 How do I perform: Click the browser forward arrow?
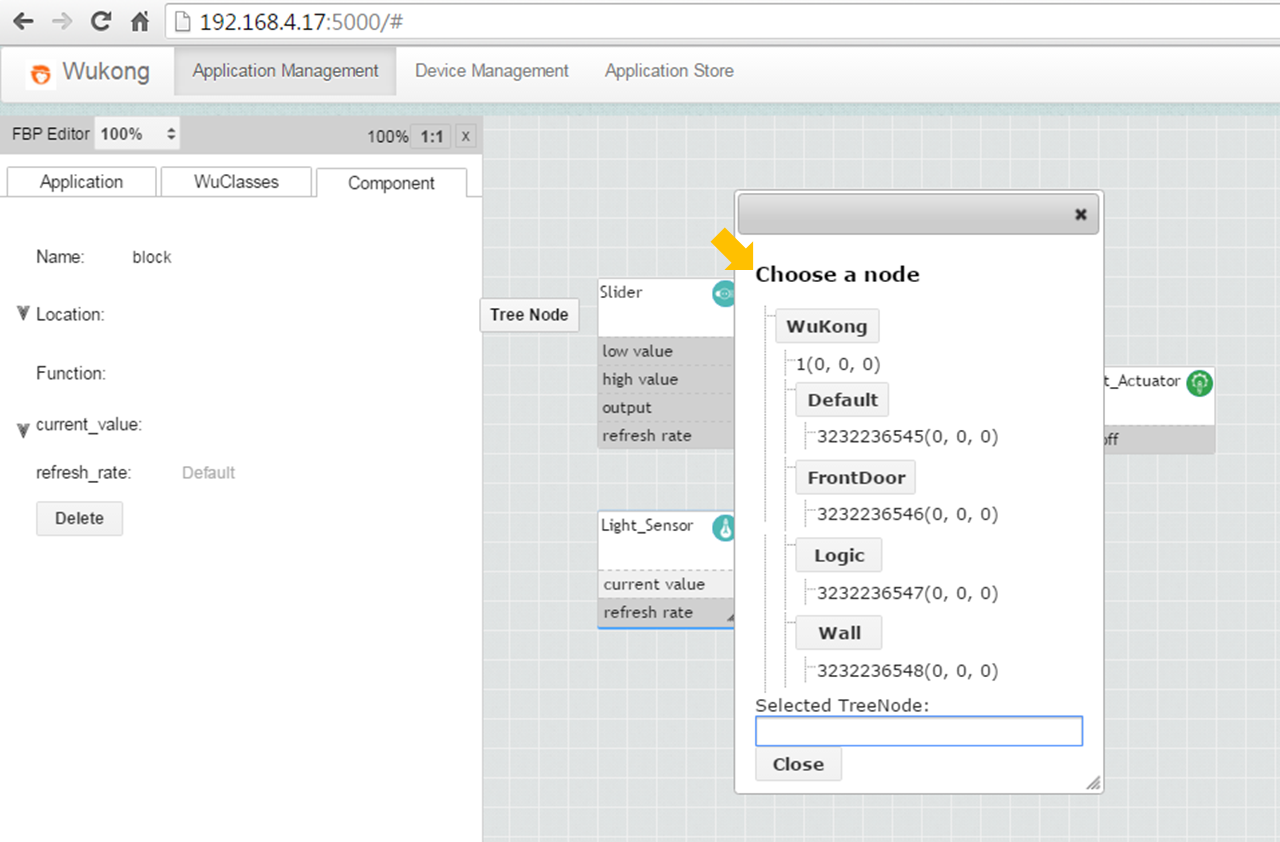[x=61, y=21]
